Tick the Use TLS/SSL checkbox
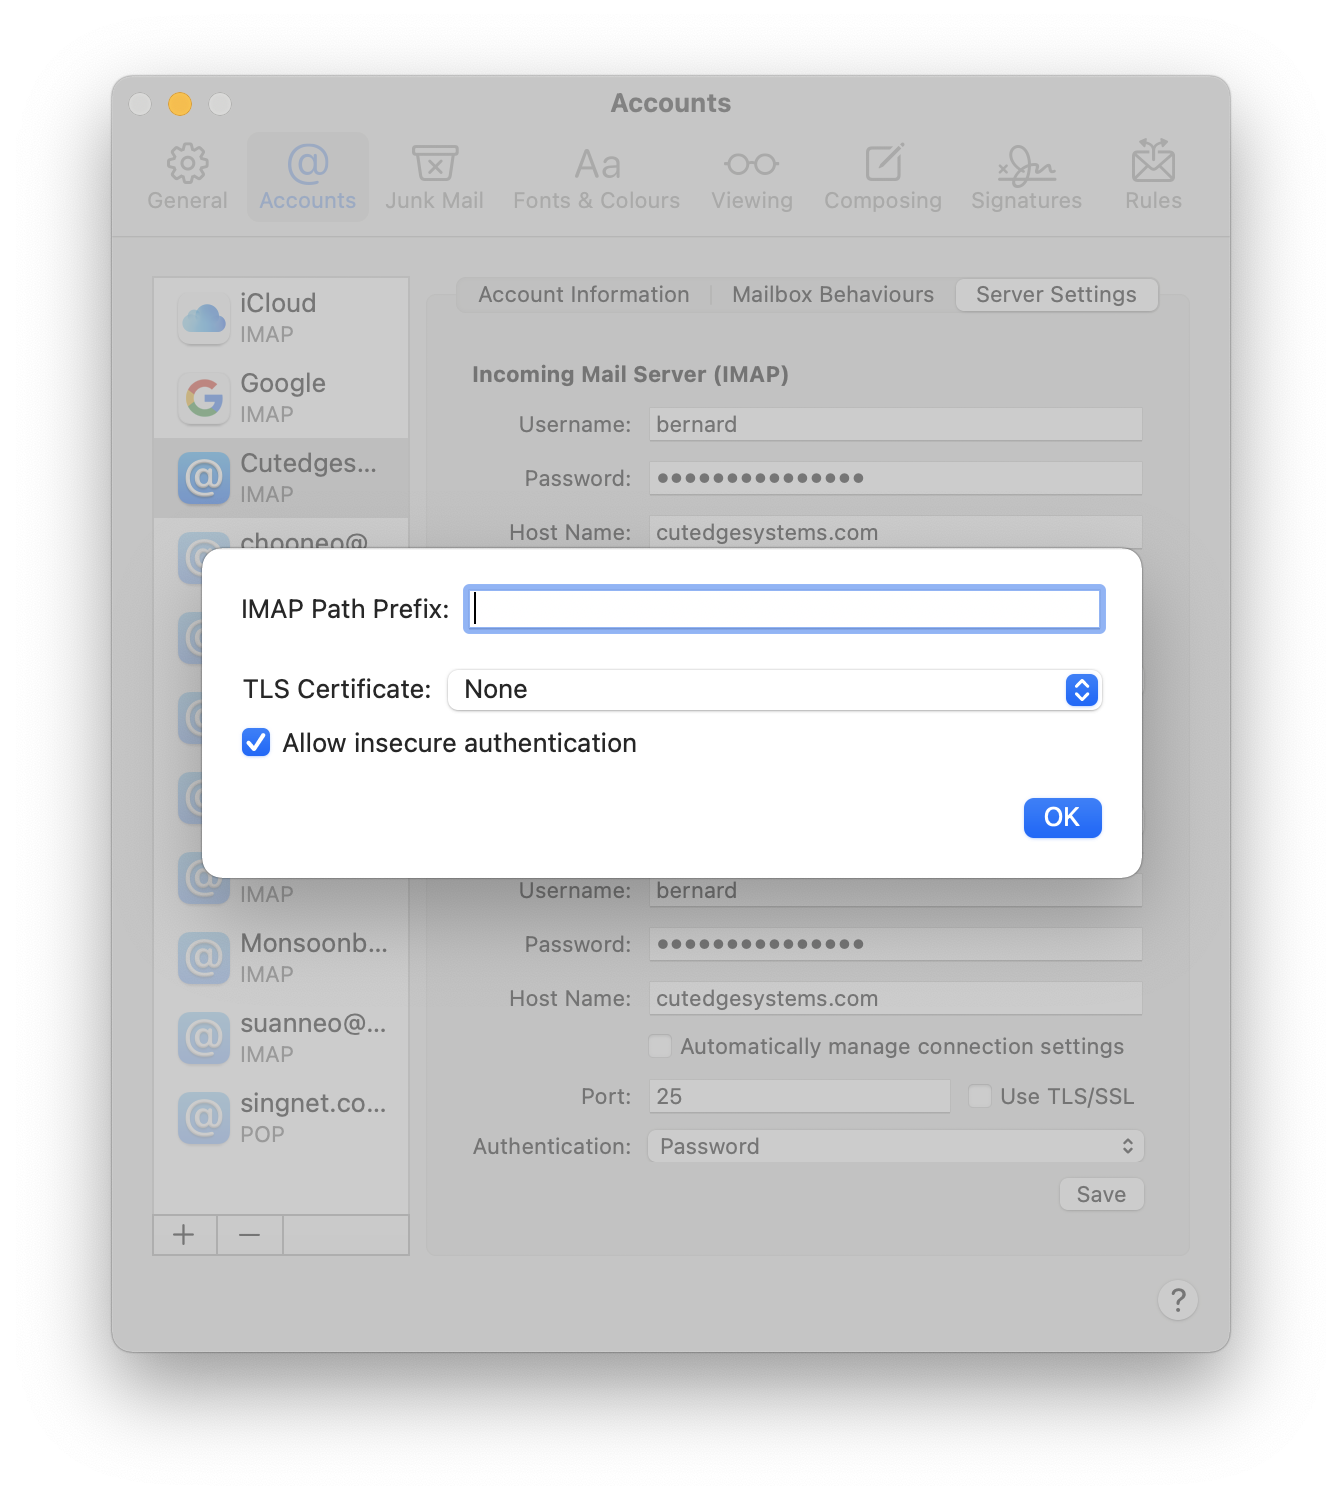The width and height of the screenshot is (1342, 1500). (x=980, y=1096)
